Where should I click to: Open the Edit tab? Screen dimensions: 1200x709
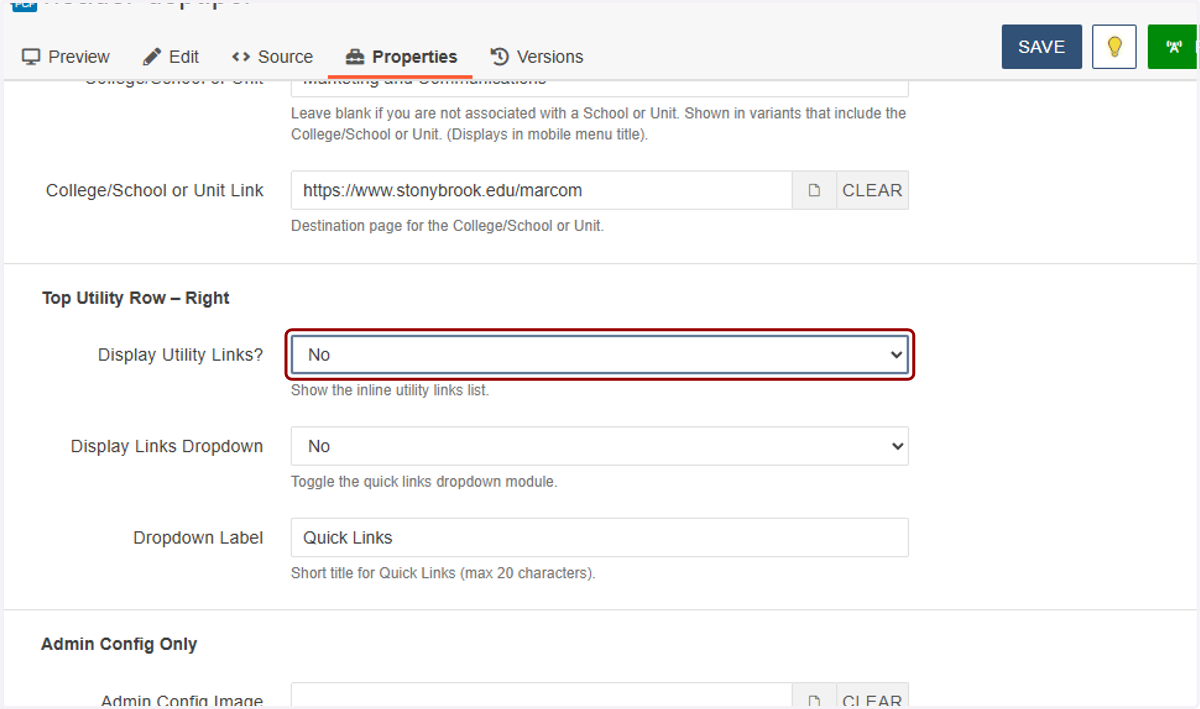coord(171,57)
